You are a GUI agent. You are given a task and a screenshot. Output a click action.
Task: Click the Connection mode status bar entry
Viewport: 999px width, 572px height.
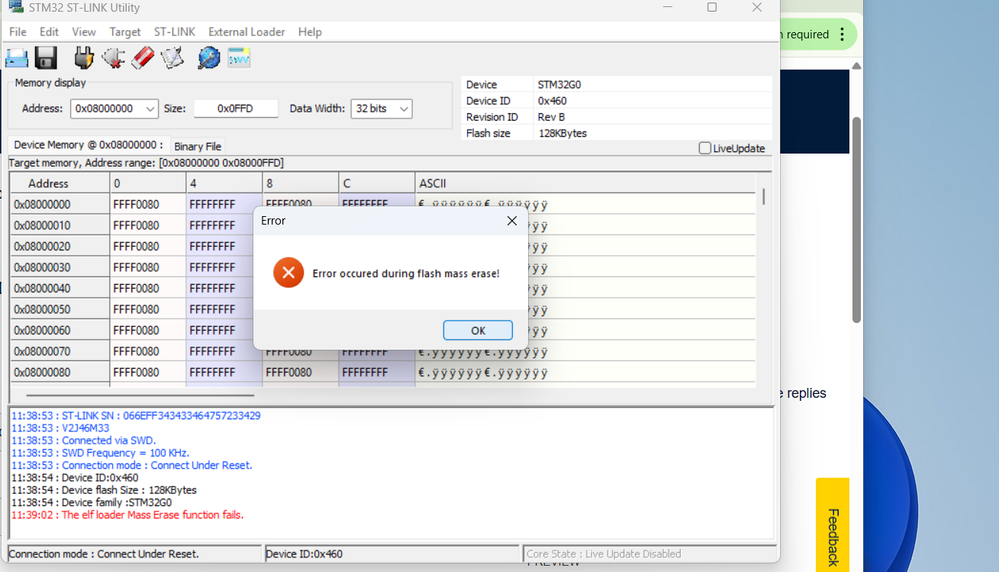134,554
